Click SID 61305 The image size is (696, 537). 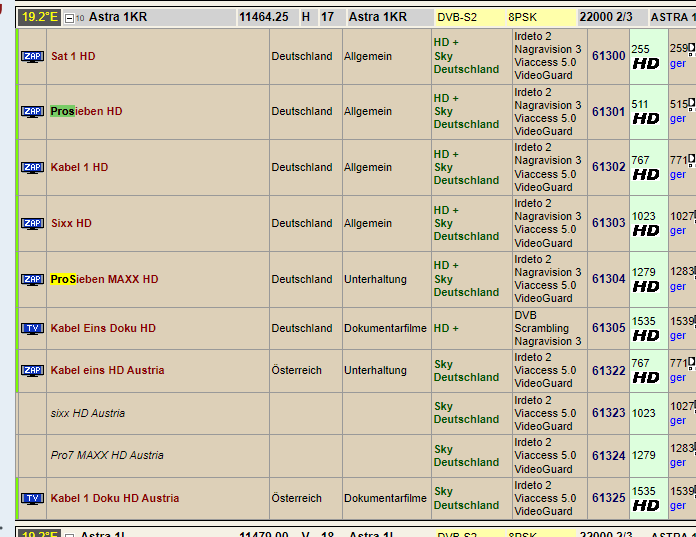pyautogui.click(x=609, y=328)
